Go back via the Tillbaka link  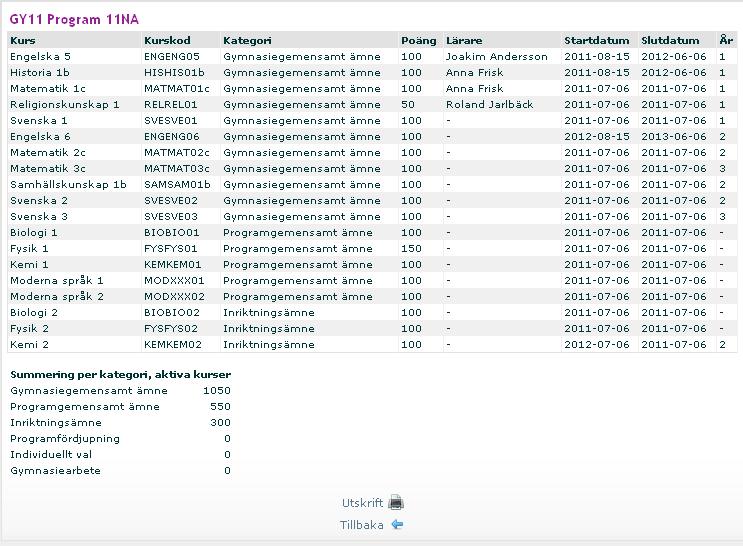coord(362,525)
